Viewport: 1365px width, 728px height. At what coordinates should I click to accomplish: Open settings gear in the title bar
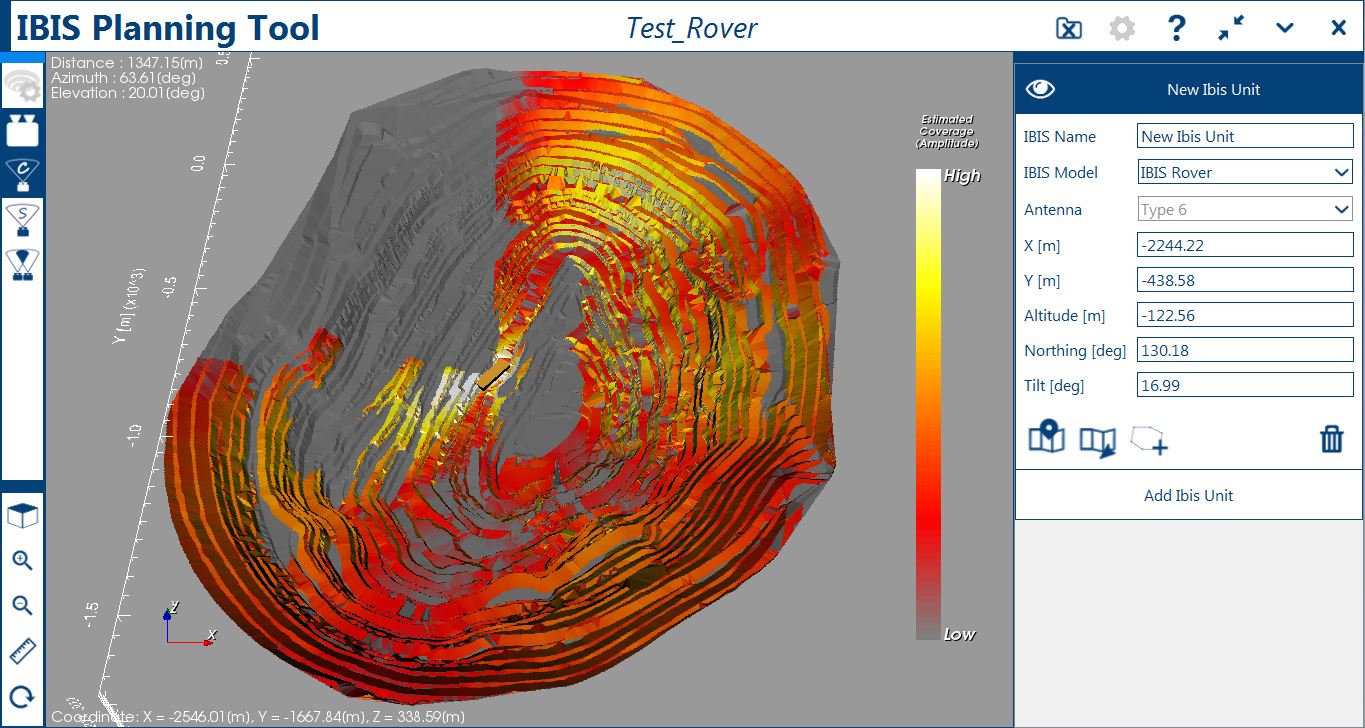[x=1122, y=28]
